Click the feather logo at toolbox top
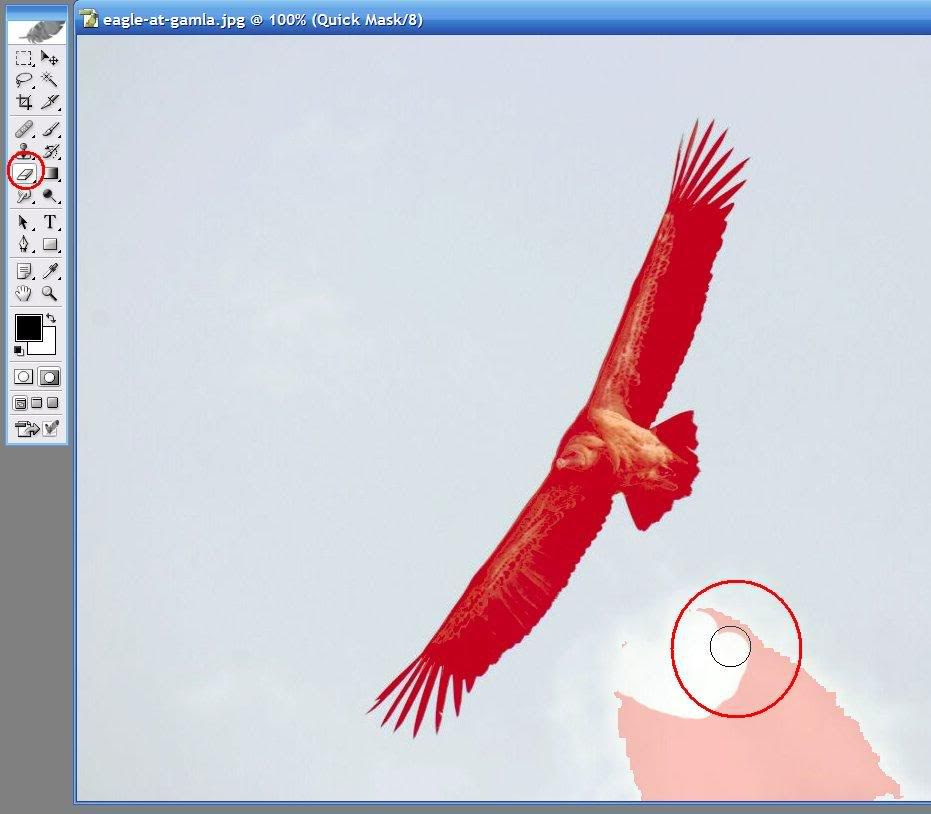The height and width of the screenshot is (814, 931). click(x=37, y=32)
